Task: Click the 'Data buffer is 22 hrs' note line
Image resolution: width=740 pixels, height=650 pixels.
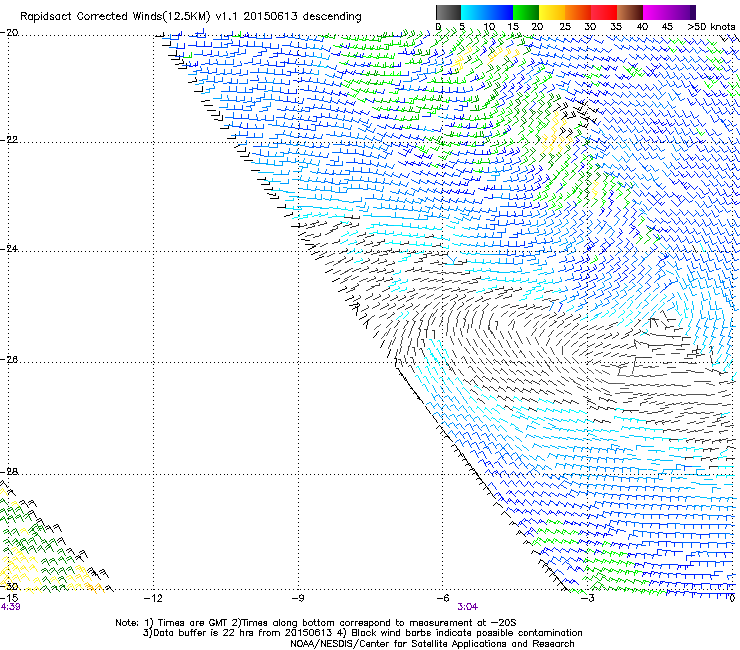Action: (362, 633)
